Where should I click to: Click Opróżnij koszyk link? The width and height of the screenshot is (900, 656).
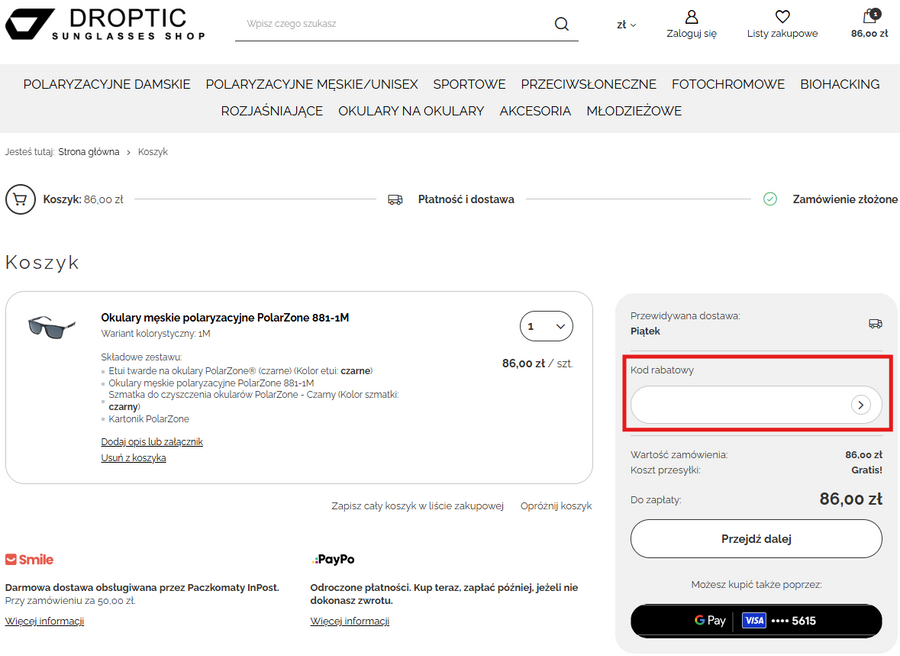556,506
